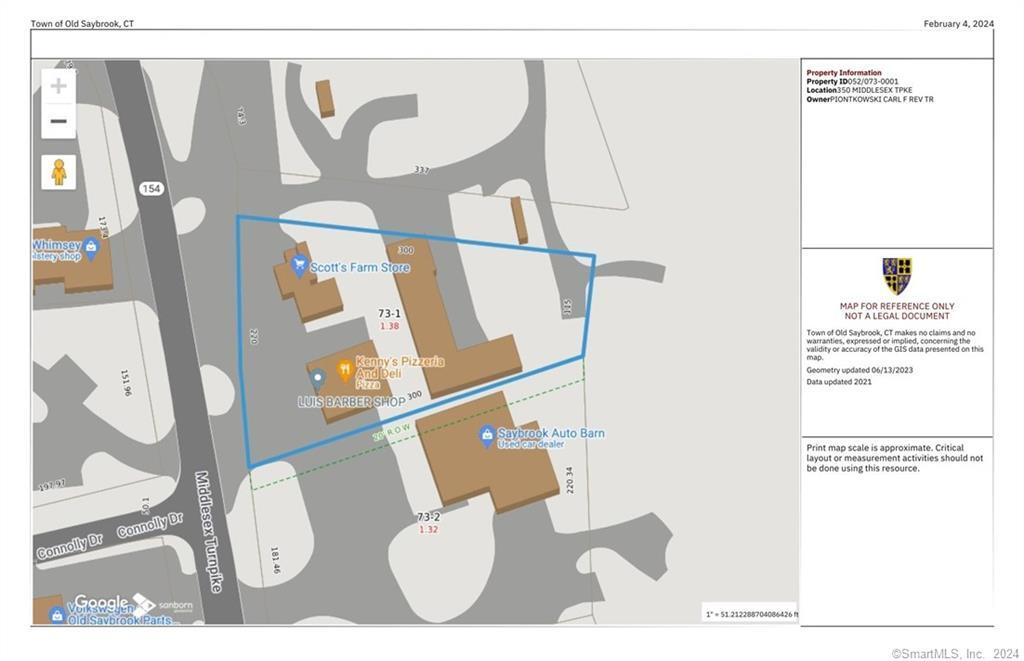The width and height of the screenshot is (1024, 661).
Task: Open the Saybrook Auto Barn place label
Action: (x=551, y=438)
